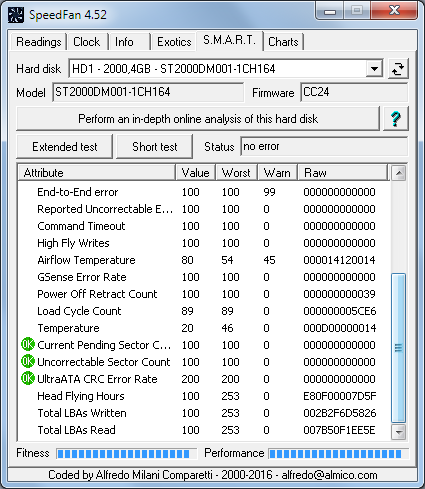Click raw value 007B50F1EE5E
425x489 pixels.
pyautogui.click(x=339, y=430)
